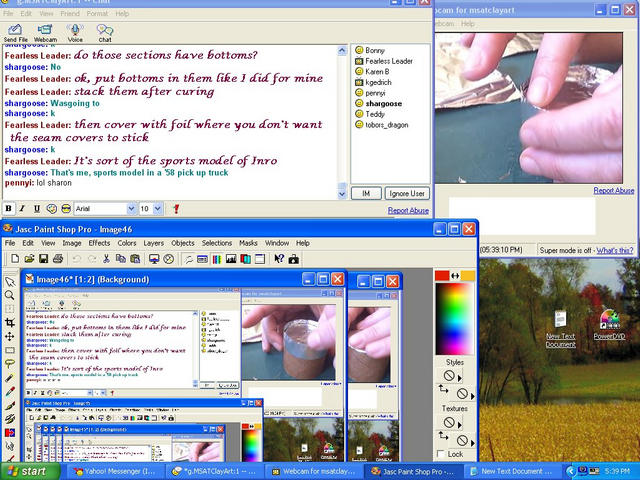Select the Freehand lasso tool
This screenshot has width=640, height=480.
coord(9,364)
